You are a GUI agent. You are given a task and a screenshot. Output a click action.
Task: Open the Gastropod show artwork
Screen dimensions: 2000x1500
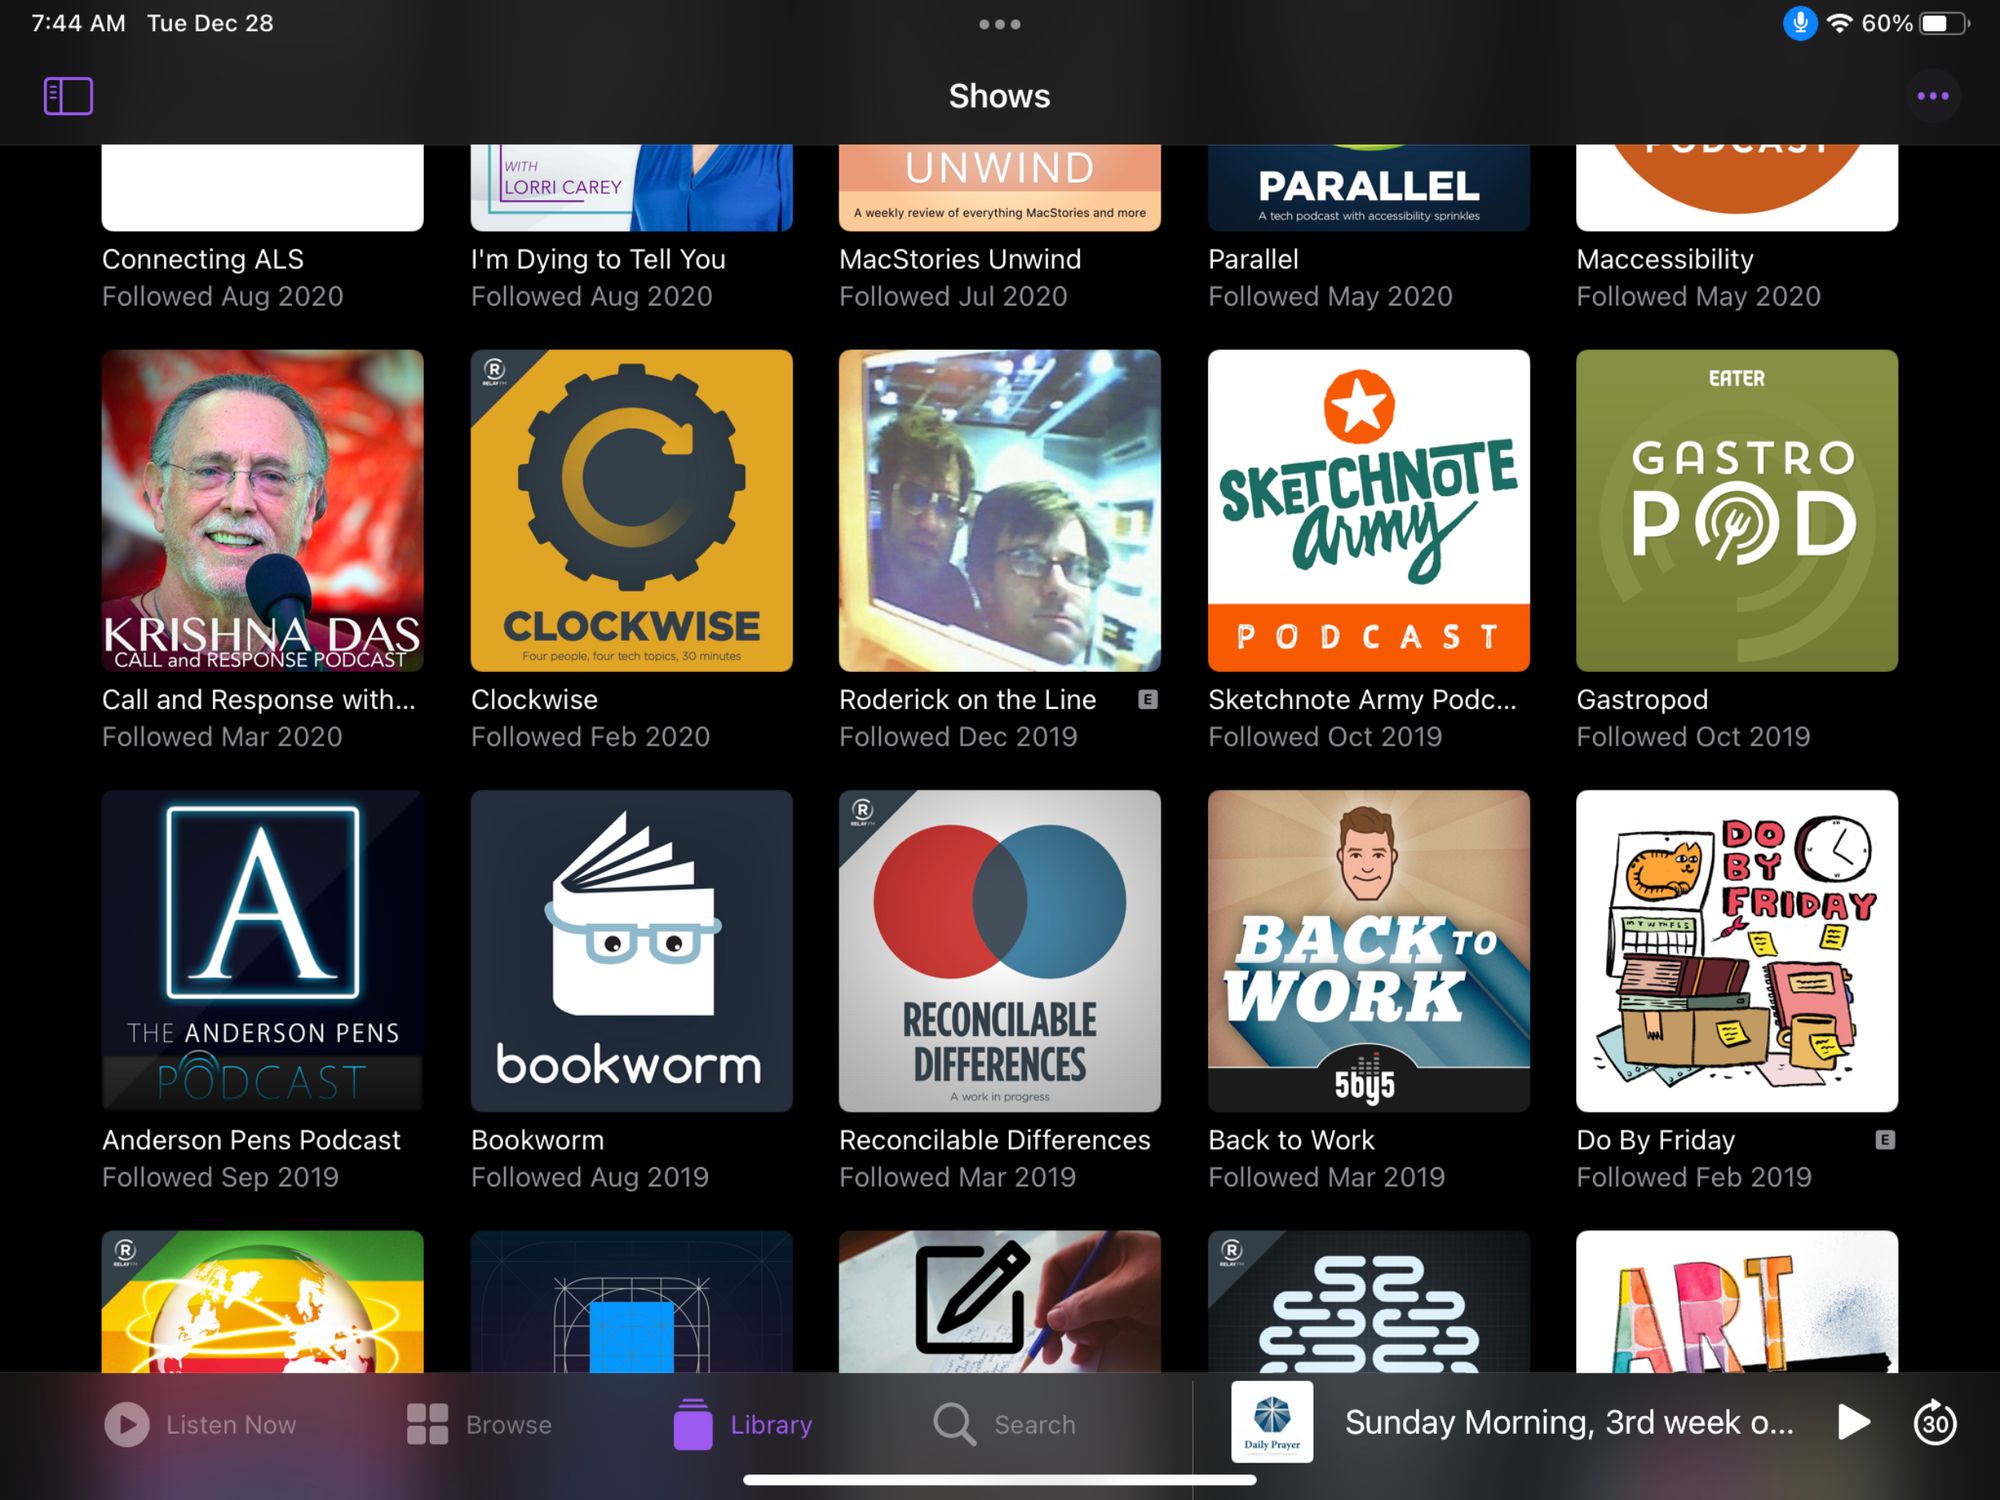[x=1737, y=510]
